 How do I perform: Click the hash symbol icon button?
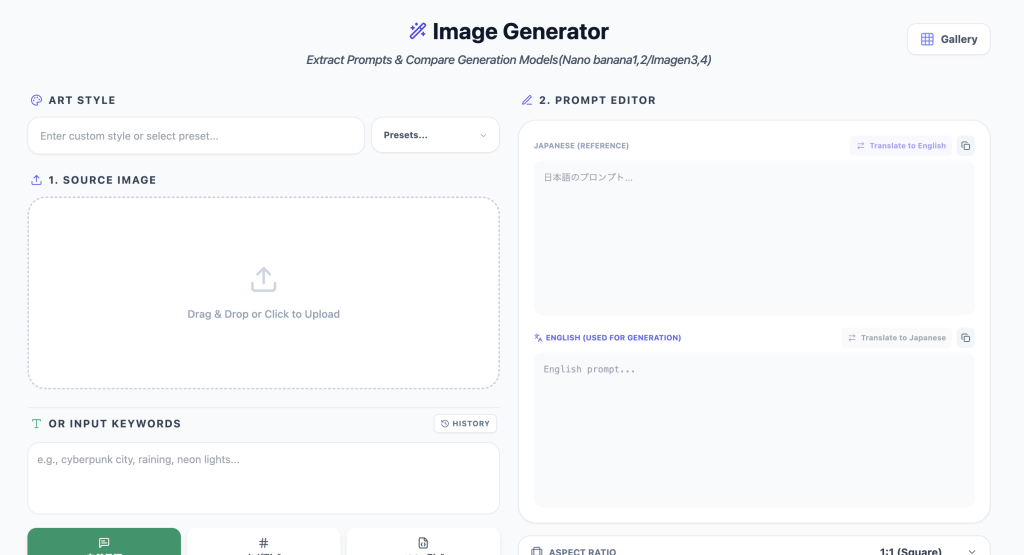(263, 542)
